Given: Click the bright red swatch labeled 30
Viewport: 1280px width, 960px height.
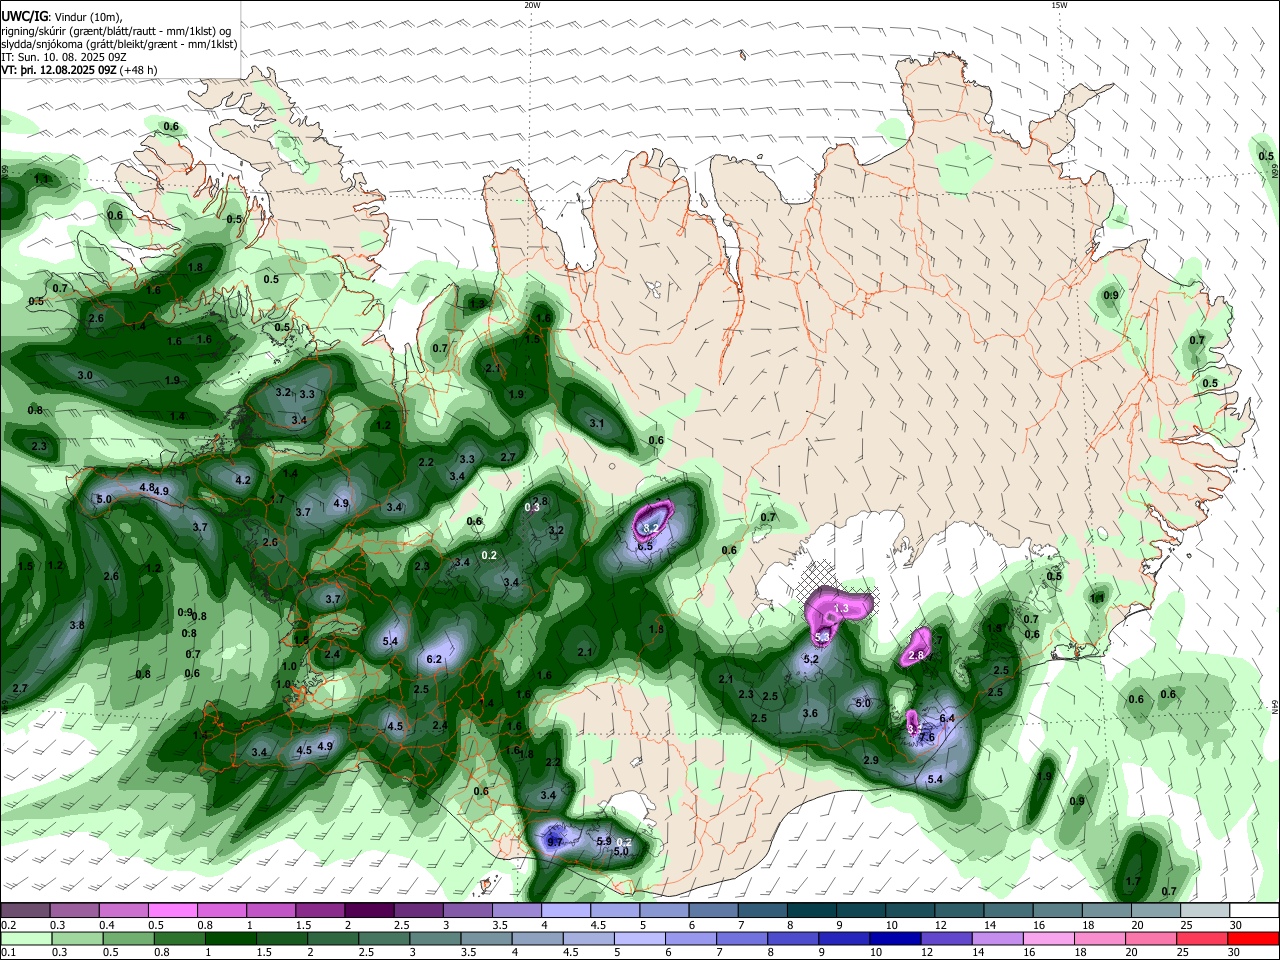Looking at the screenshot, I should tap(1254, 938).
